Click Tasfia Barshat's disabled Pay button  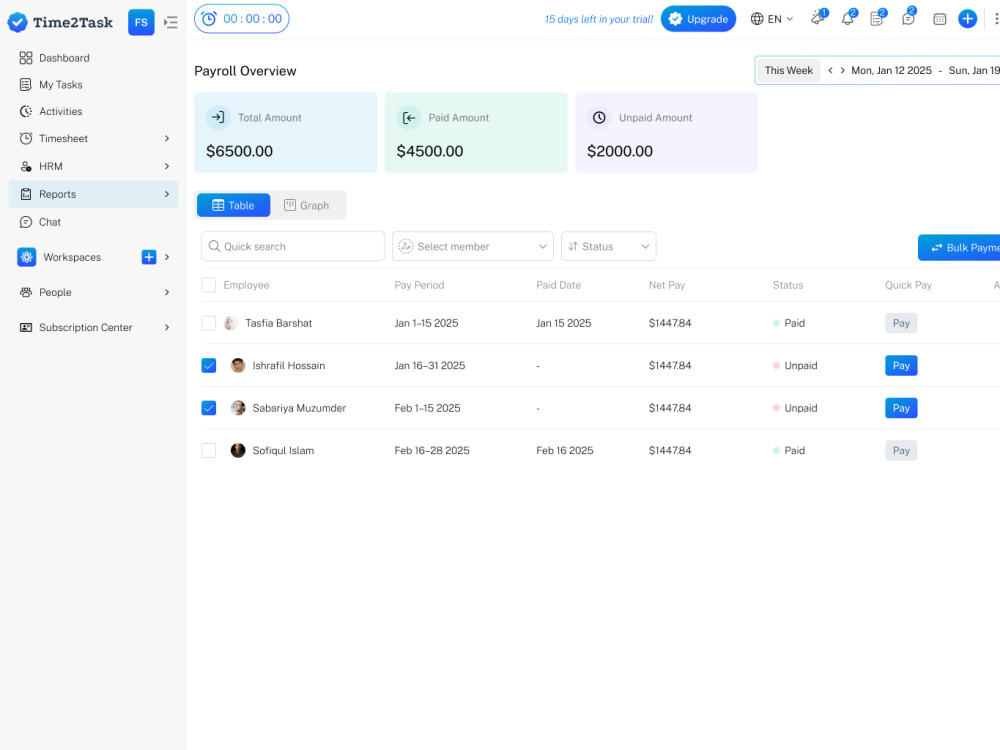[901, 323]
